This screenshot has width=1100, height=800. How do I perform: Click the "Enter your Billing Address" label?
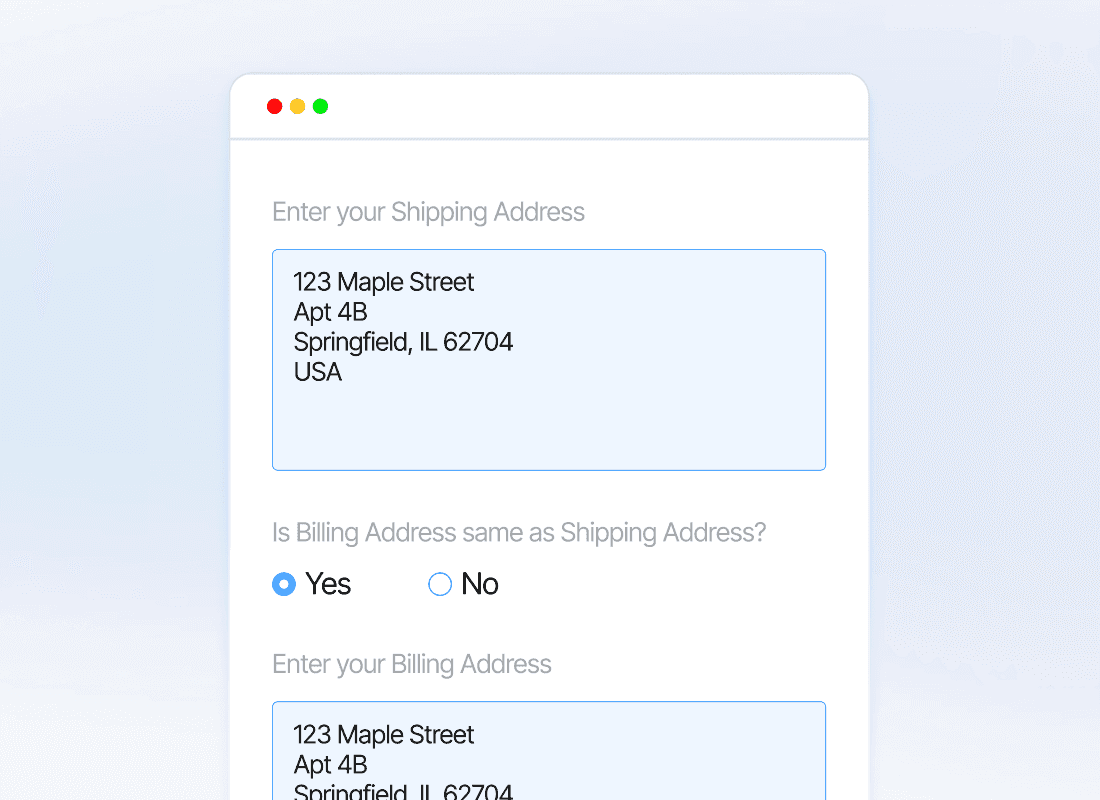point(412,664)
